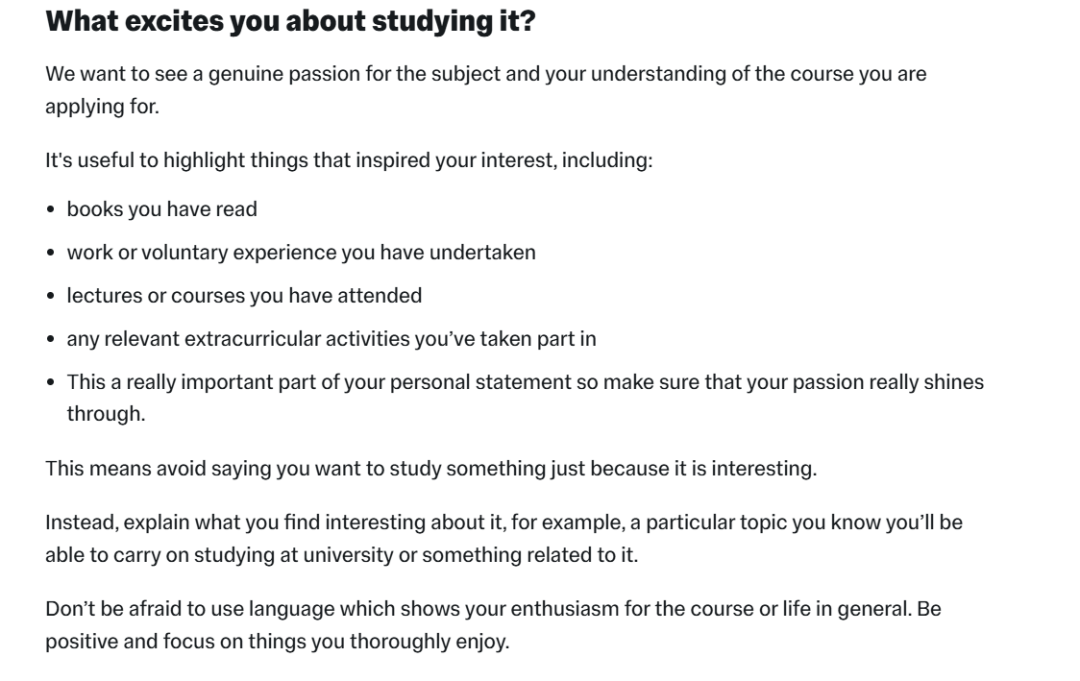Click the 'Instead, explain what you find interesting' paragraph
This screenshot has width=1080, height=681.
point(503,538)
